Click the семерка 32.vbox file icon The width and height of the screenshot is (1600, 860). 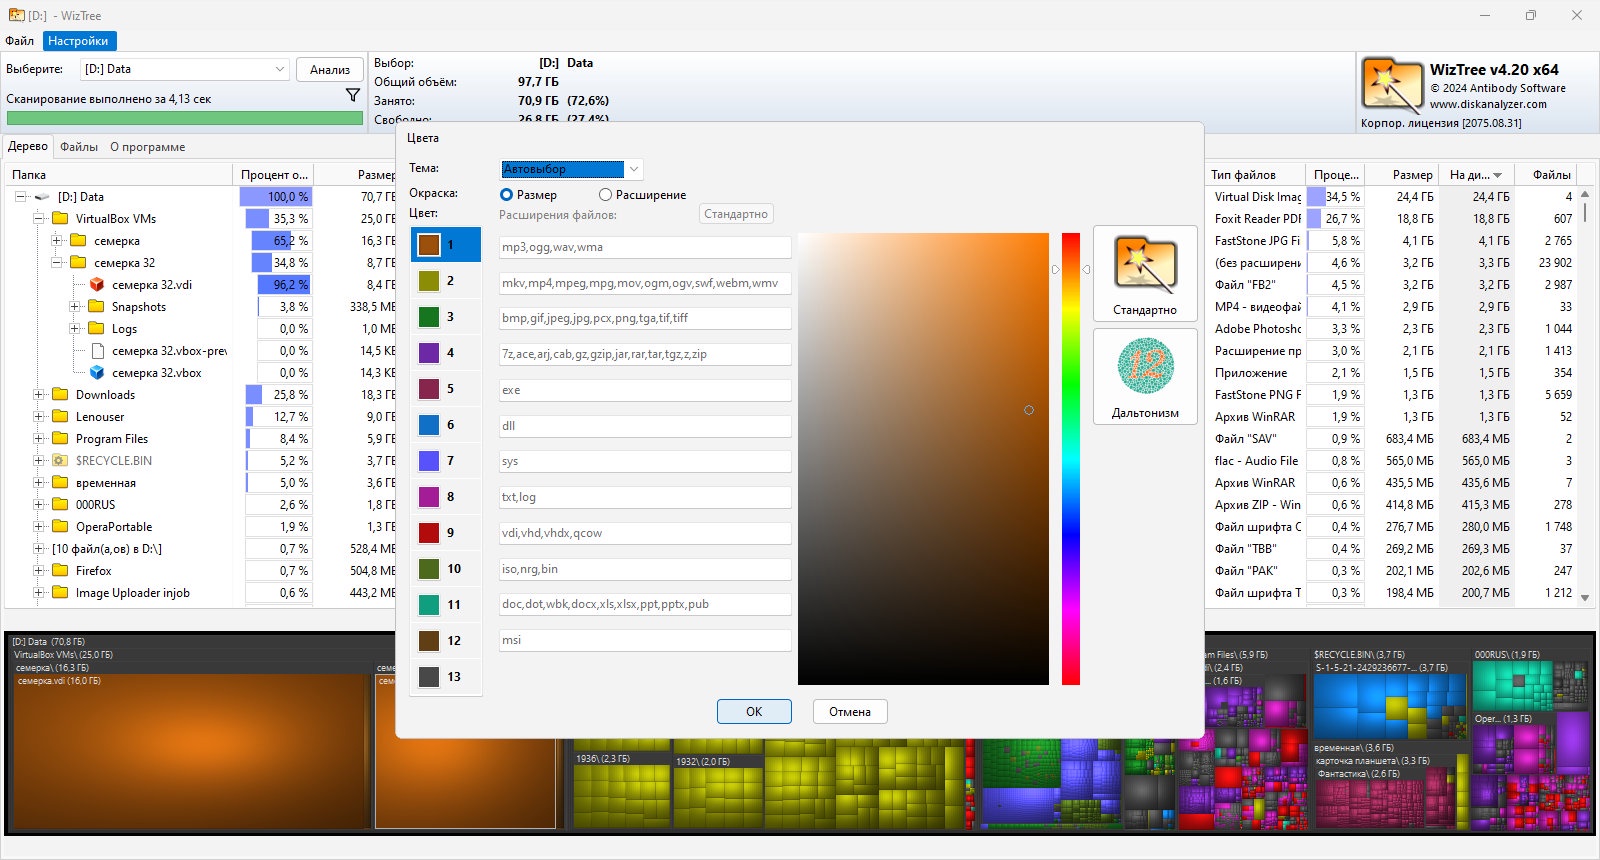point(97,373)
